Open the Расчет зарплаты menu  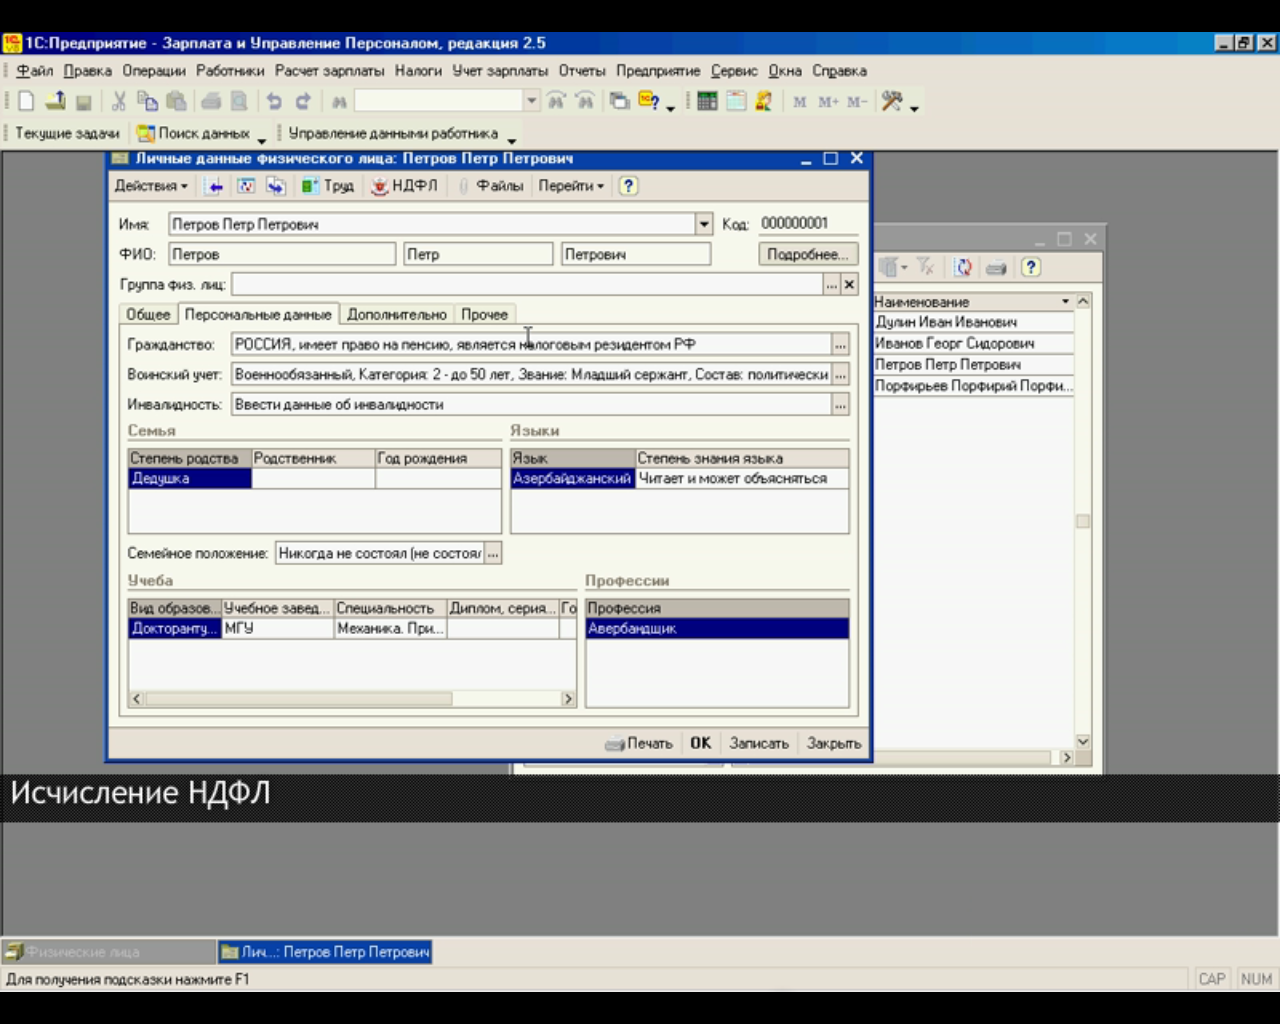(x=329, y=71)
